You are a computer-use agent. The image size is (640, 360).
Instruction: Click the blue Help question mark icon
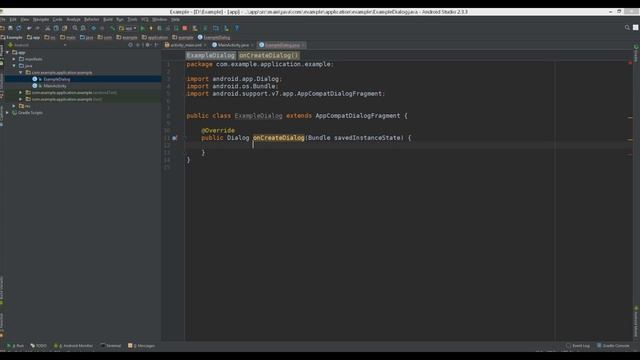pos(237,28)
